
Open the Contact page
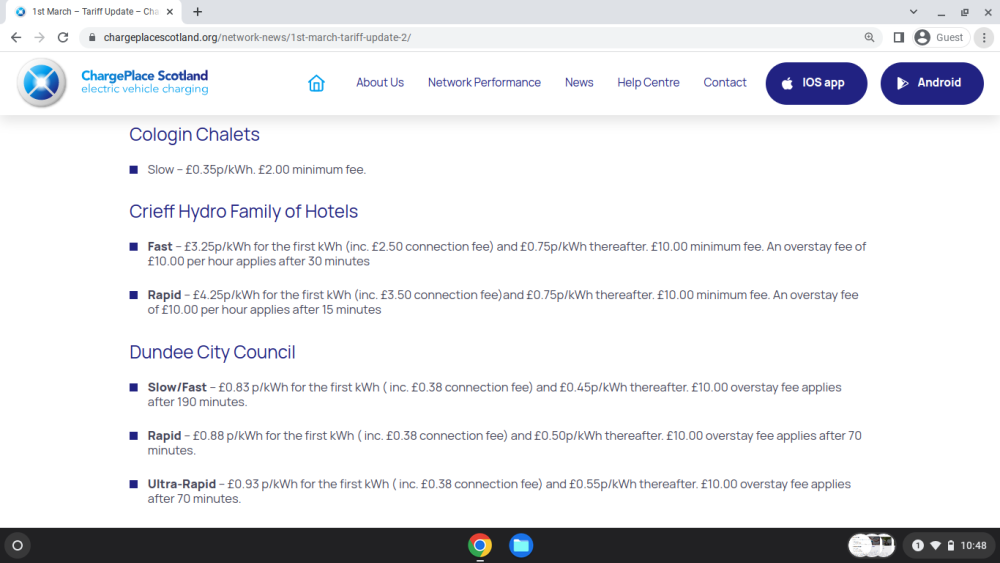point(724,82)
